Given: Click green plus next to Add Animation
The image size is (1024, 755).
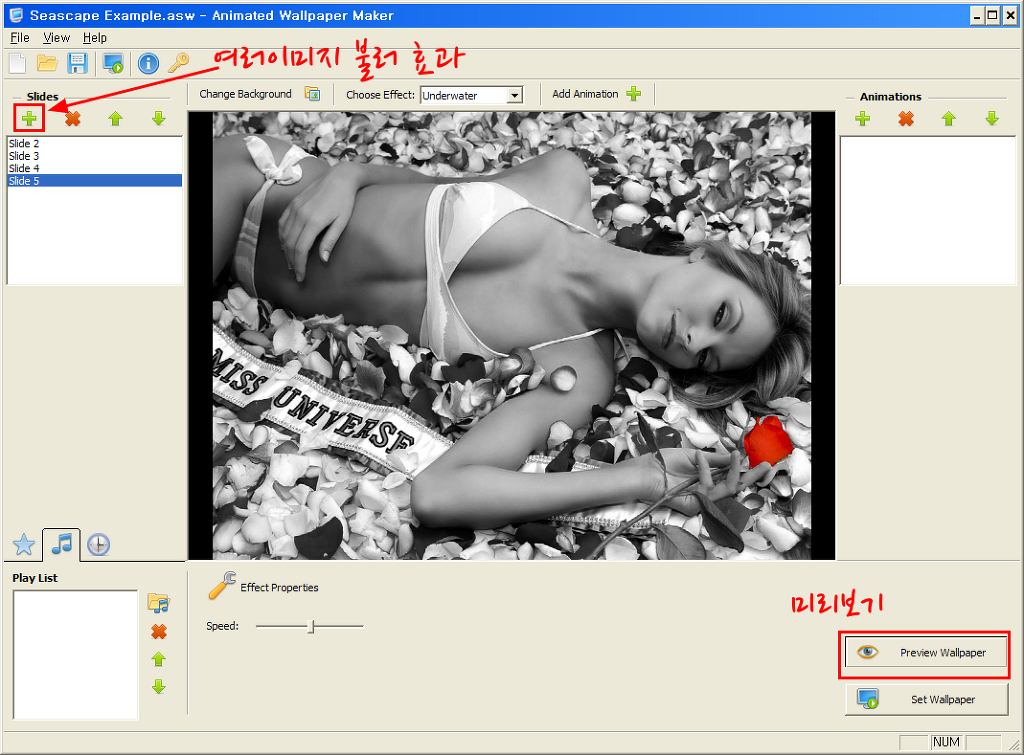Looking at the screenshot, I should pos(633,94).
